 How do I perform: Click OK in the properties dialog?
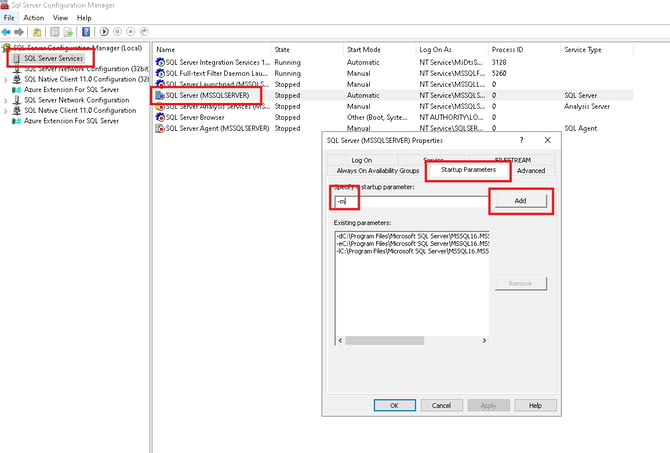point(394,406)
